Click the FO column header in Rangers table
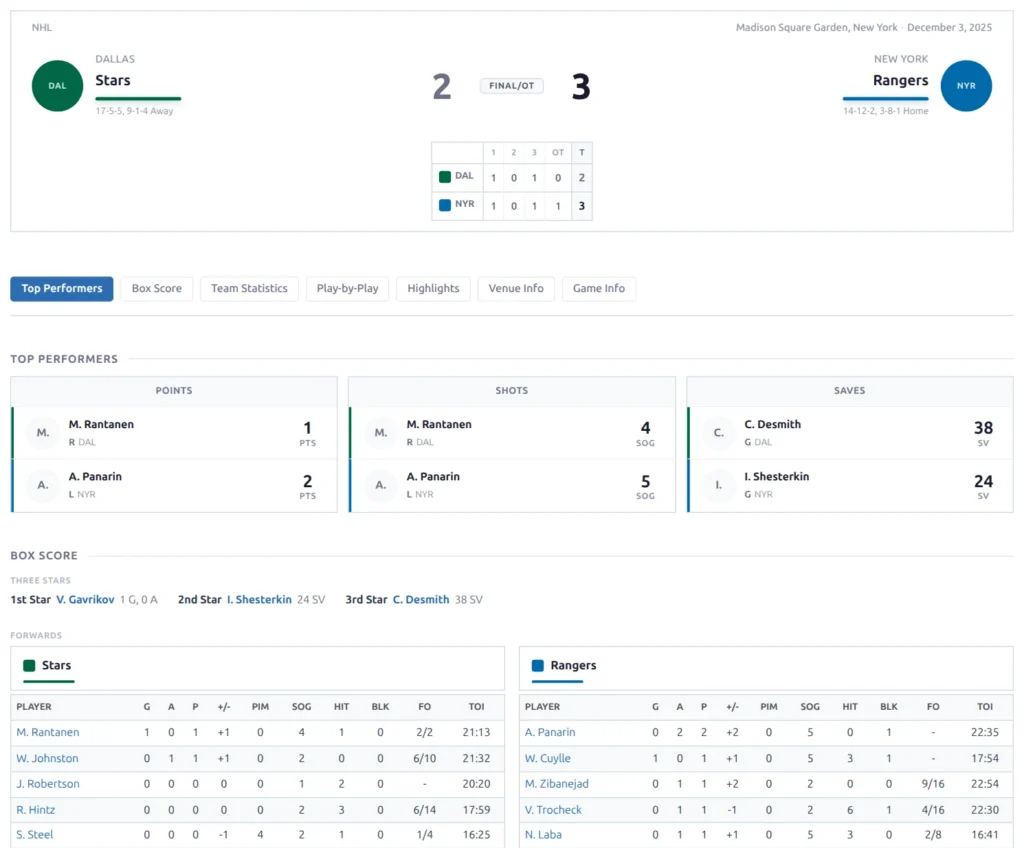 click(933, 707)
